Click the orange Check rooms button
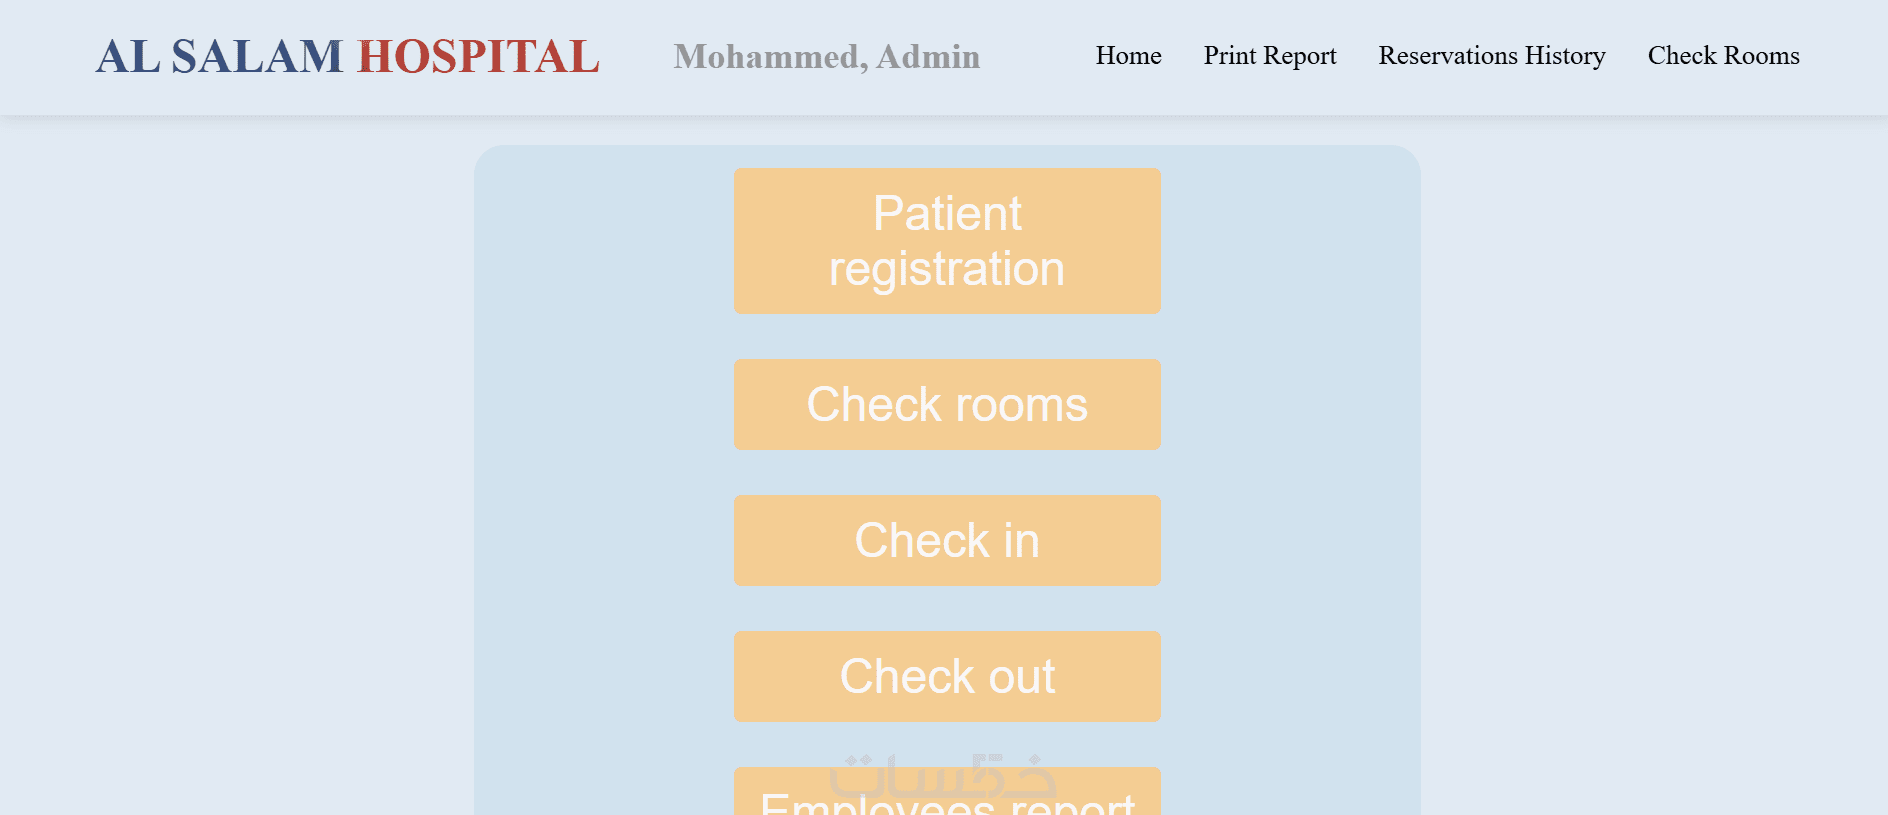Screen dimensions: 1888x815 [x=947, y=404]
